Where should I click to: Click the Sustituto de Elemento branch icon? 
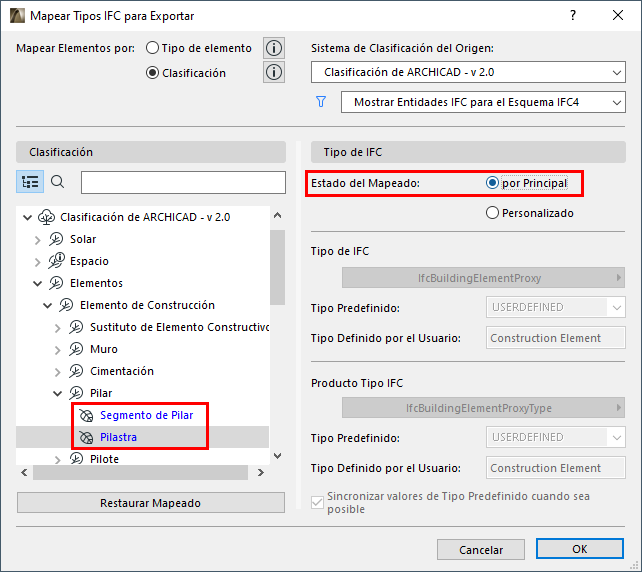click(x=76, y=328)
